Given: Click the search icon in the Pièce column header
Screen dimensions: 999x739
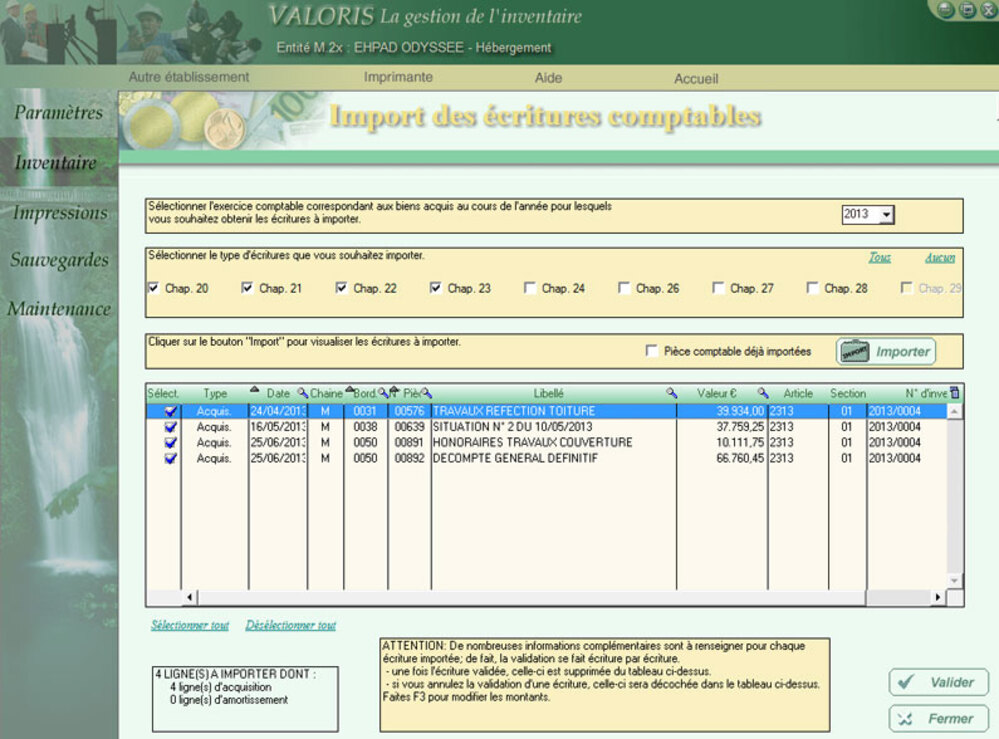Looking at the screenshot, I should point(425,394).
